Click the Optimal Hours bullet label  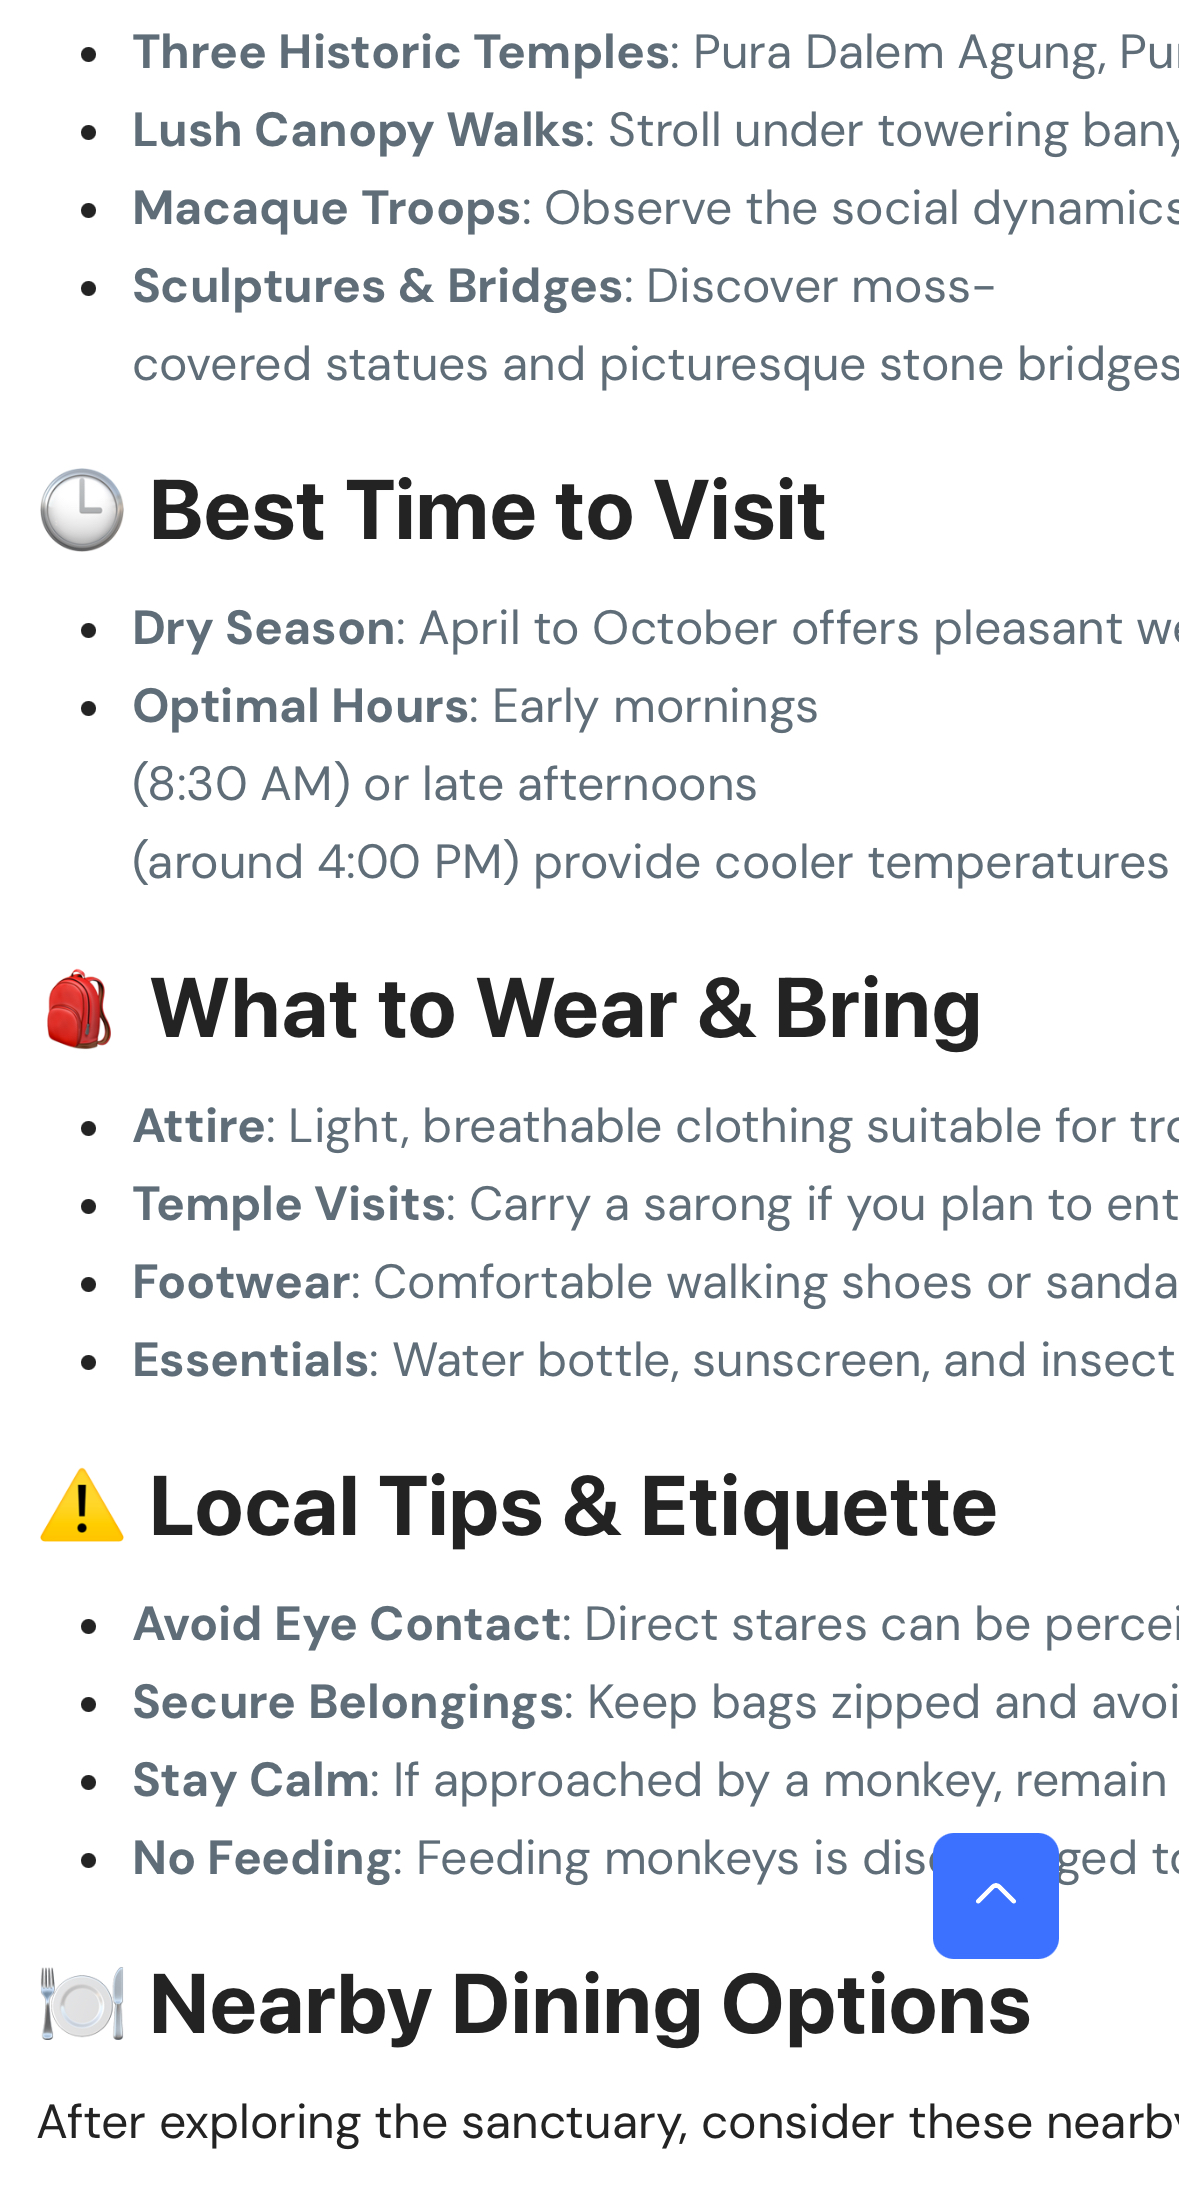click(x=300, y=706)
